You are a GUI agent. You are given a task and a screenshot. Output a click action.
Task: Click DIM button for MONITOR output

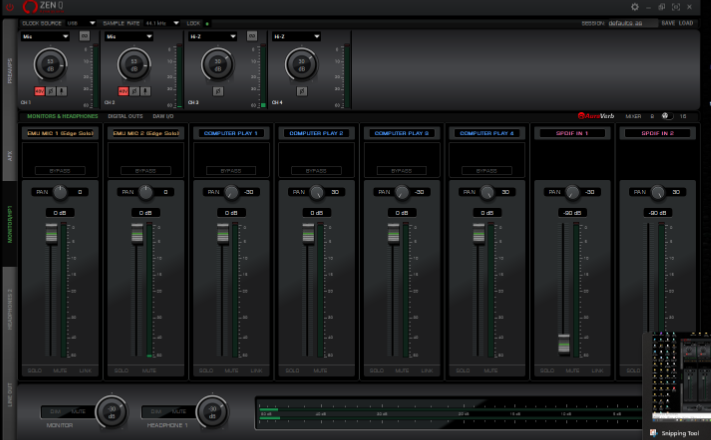click(x=55, y=411)
